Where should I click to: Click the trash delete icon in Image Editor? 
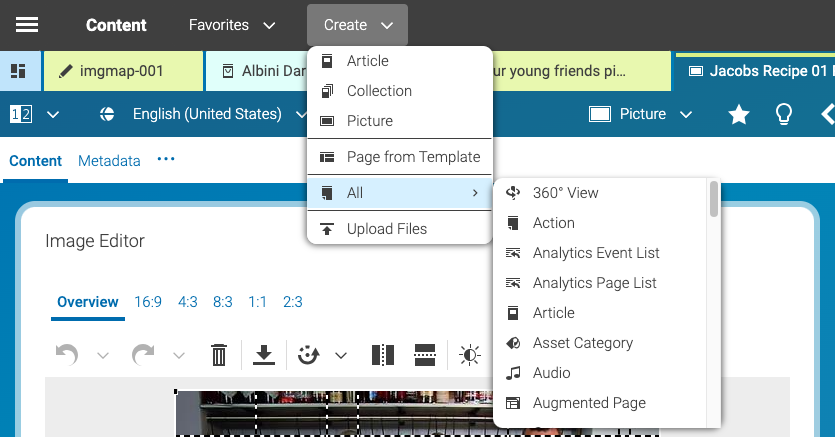click(x=219, y=355)
